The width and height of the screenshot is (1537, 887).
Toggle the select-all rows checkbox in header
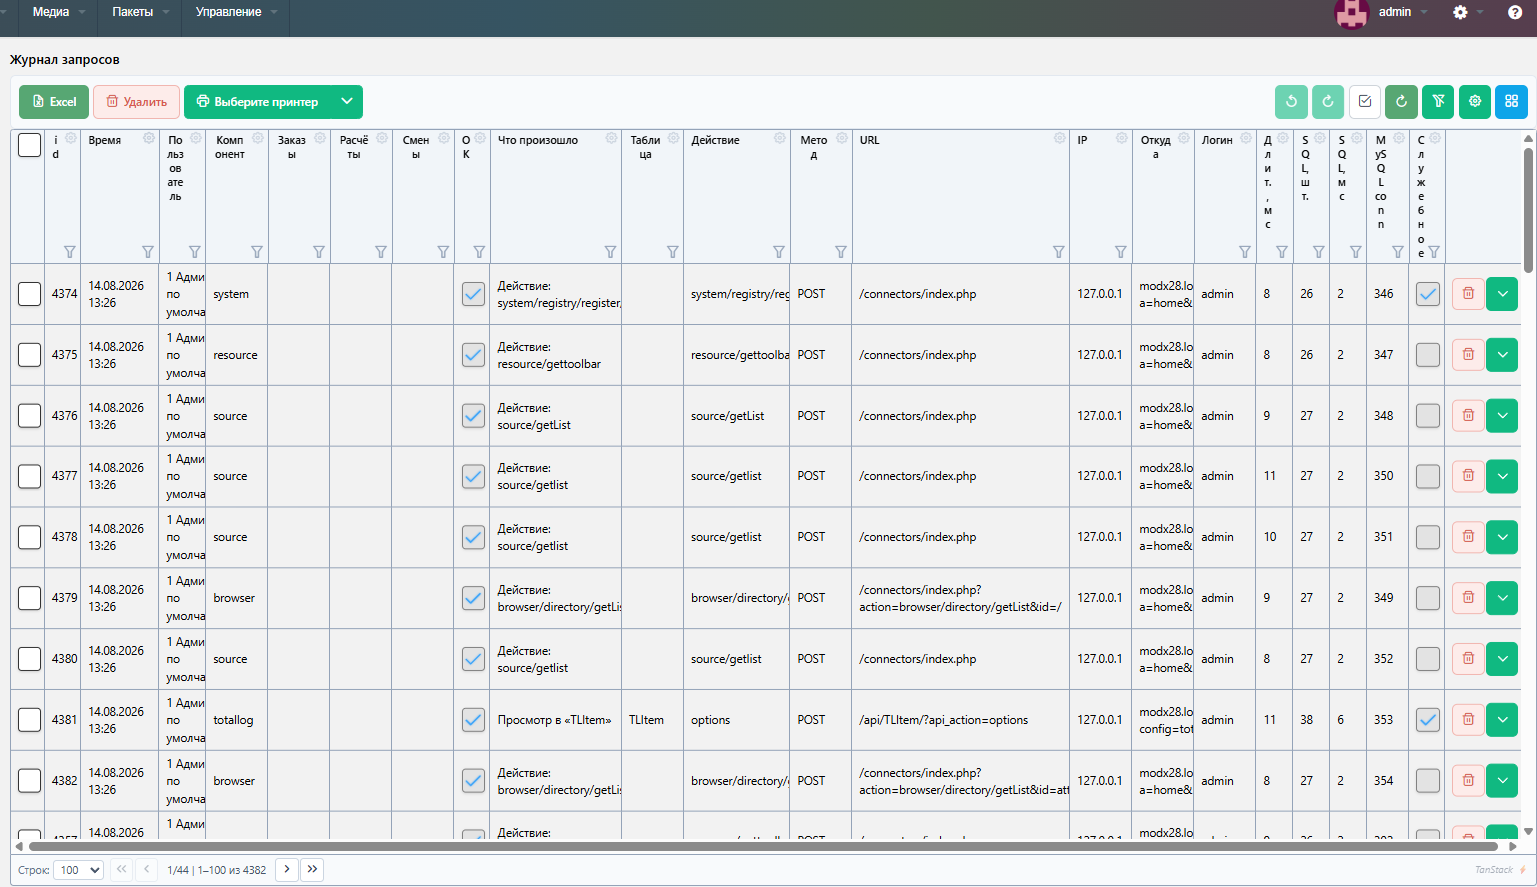tap(30, 145)
